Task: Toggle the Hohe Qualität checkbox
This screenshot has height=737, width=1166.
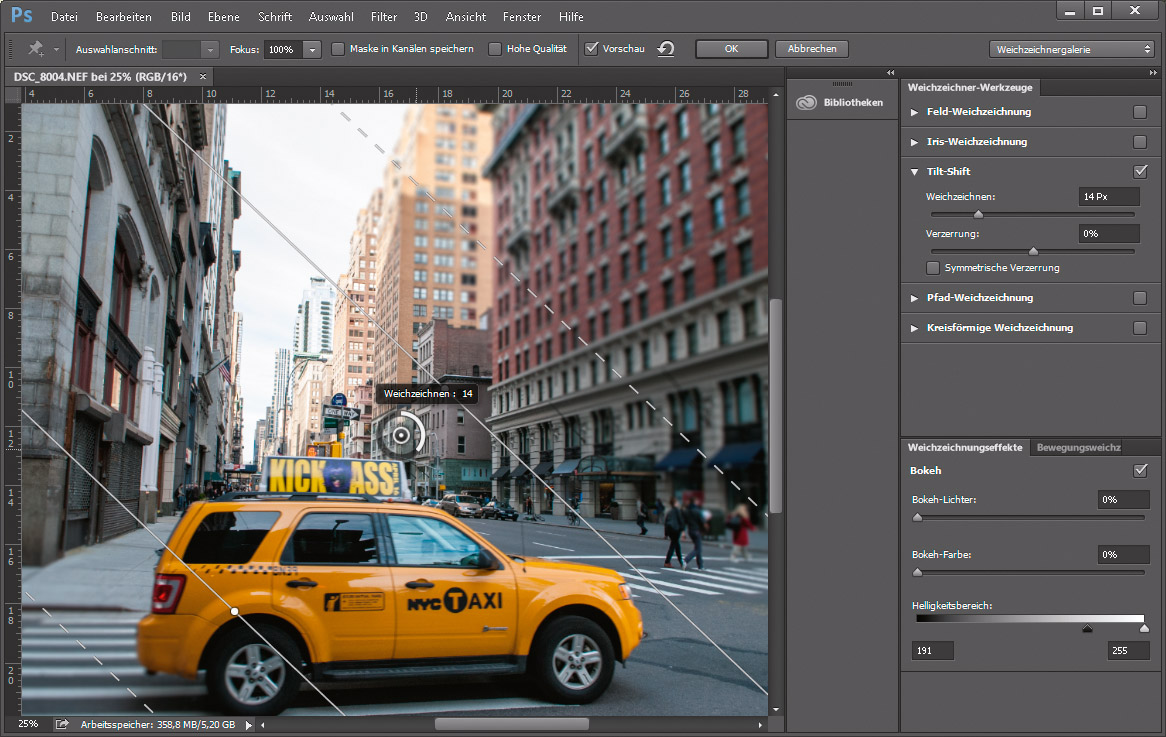Action: (495, 49)
